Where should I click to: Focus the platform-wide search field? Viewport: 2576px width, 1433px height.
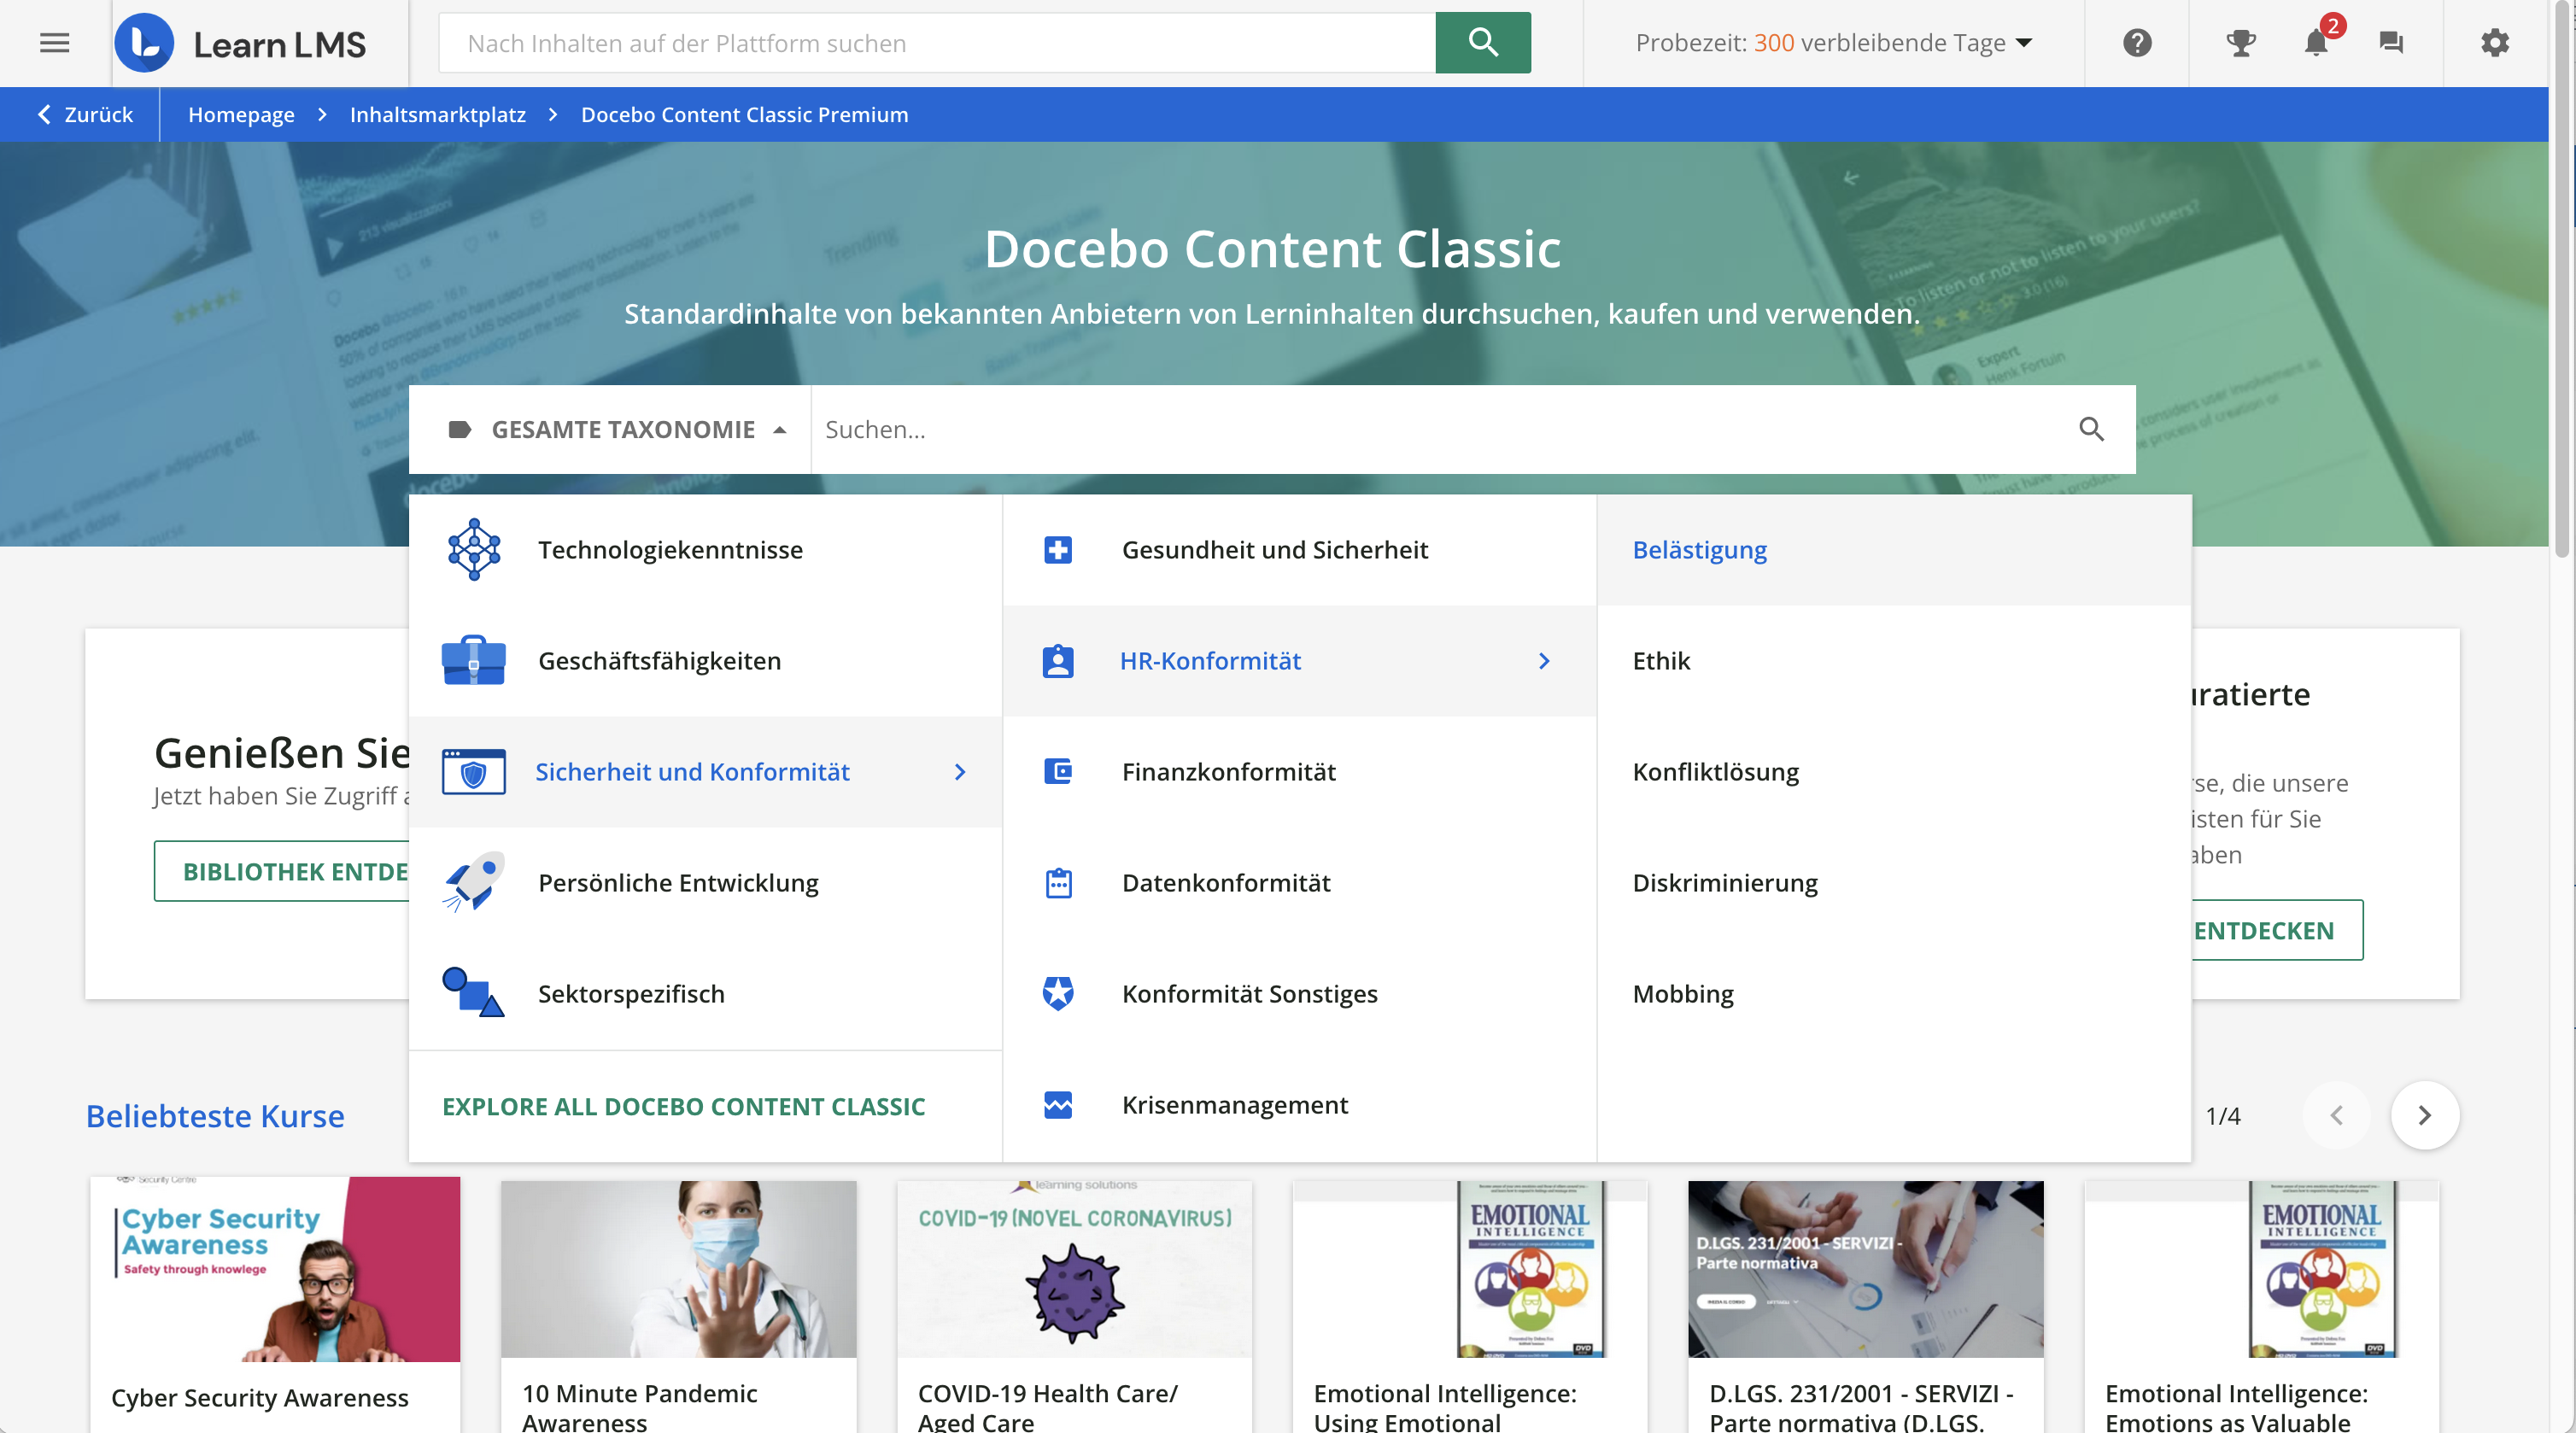937,43
